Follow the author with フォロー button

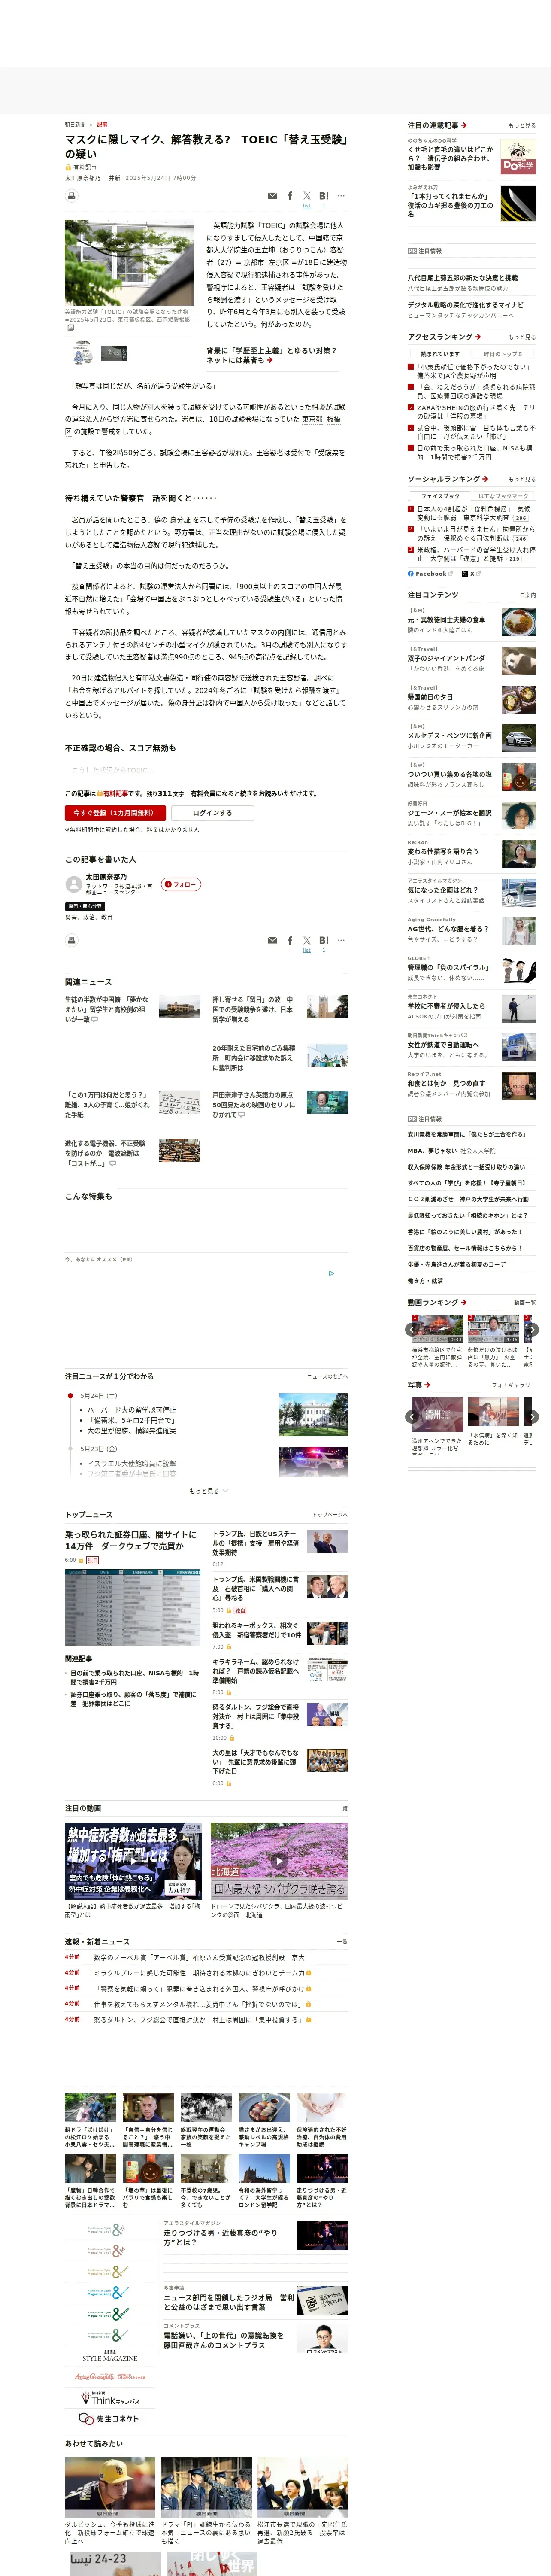click(x=181, y=884)
